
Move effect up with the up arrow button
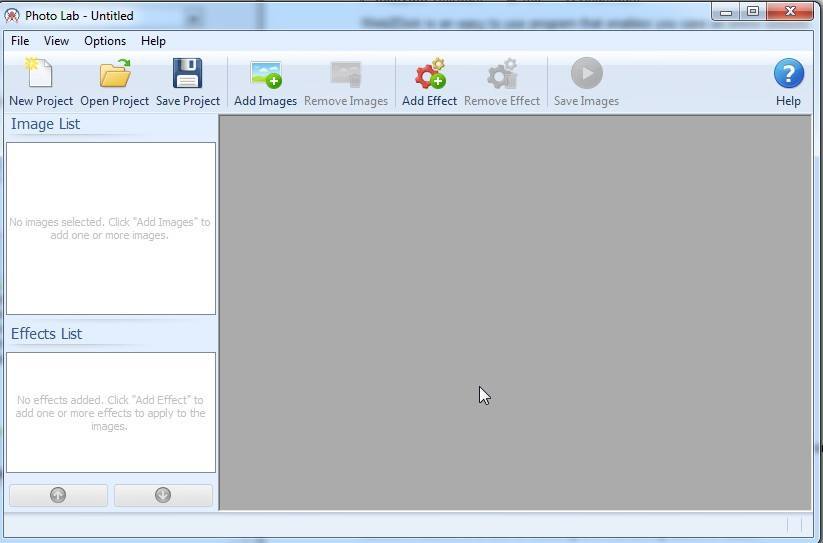(58, 495)
